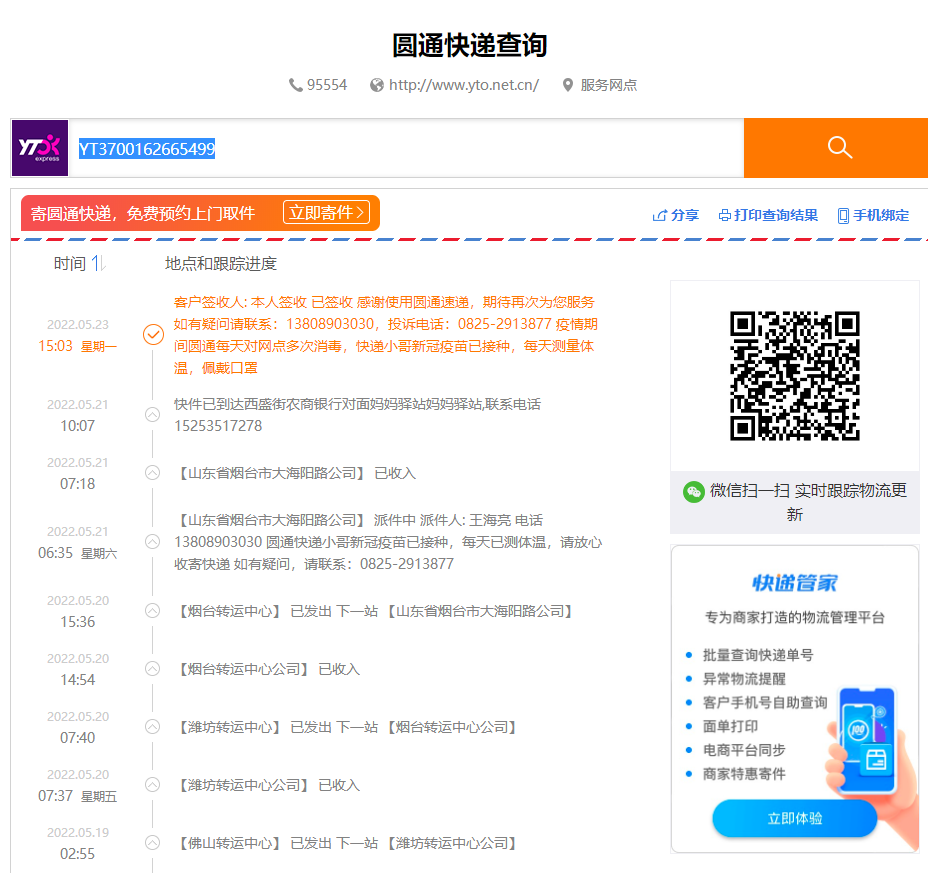Click the 寄圆通快递 promo banner text
The width and height of the screenshot is (928, 873).
[143, 214]
